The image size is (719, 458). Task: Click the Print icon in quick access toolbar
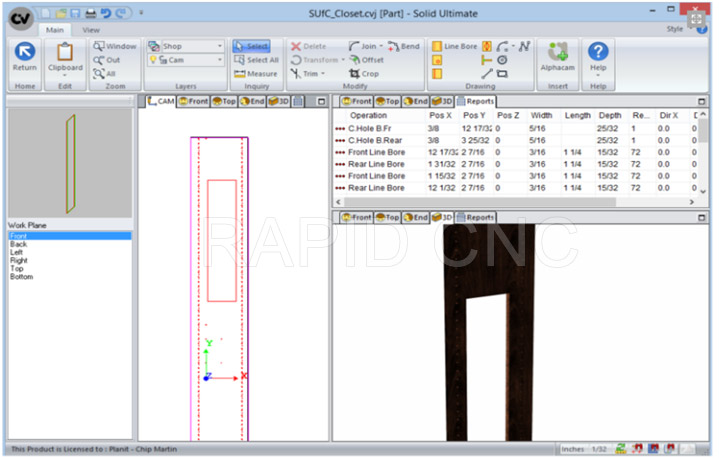[90, 13]
